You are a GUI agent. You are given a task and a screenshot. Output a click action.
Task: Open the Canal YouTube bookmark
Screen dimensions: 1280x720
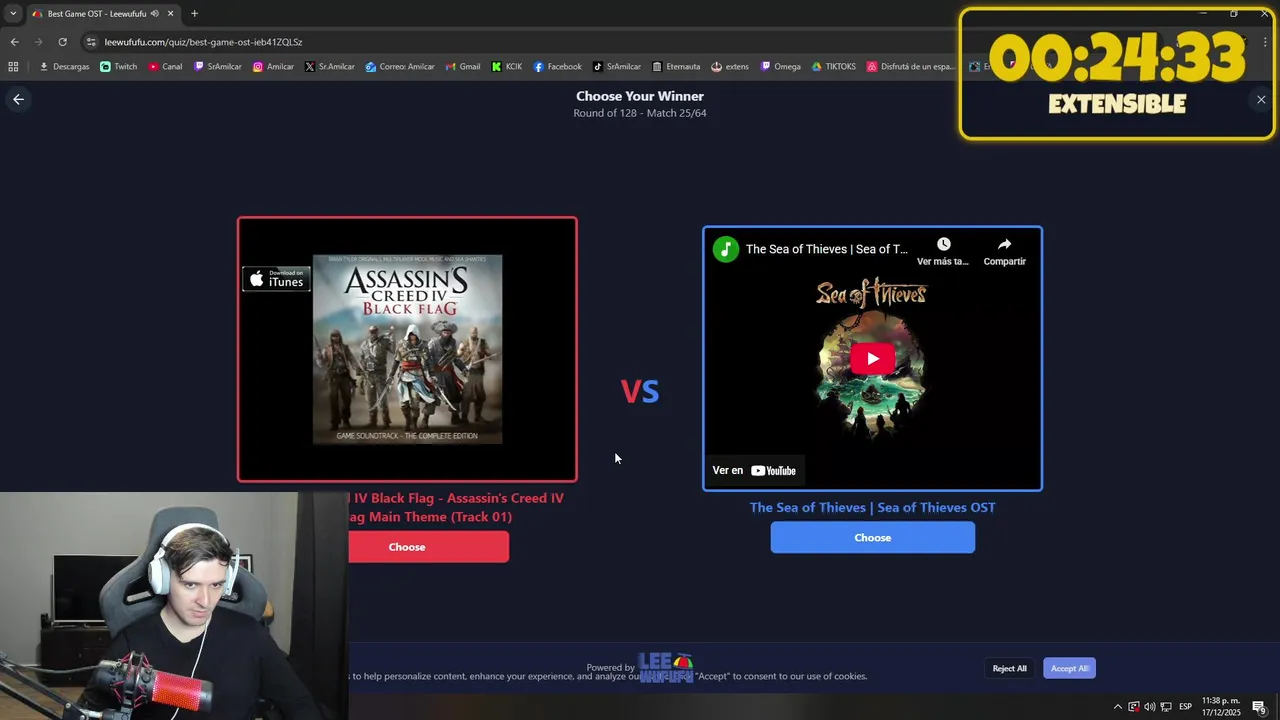[165, 67]
